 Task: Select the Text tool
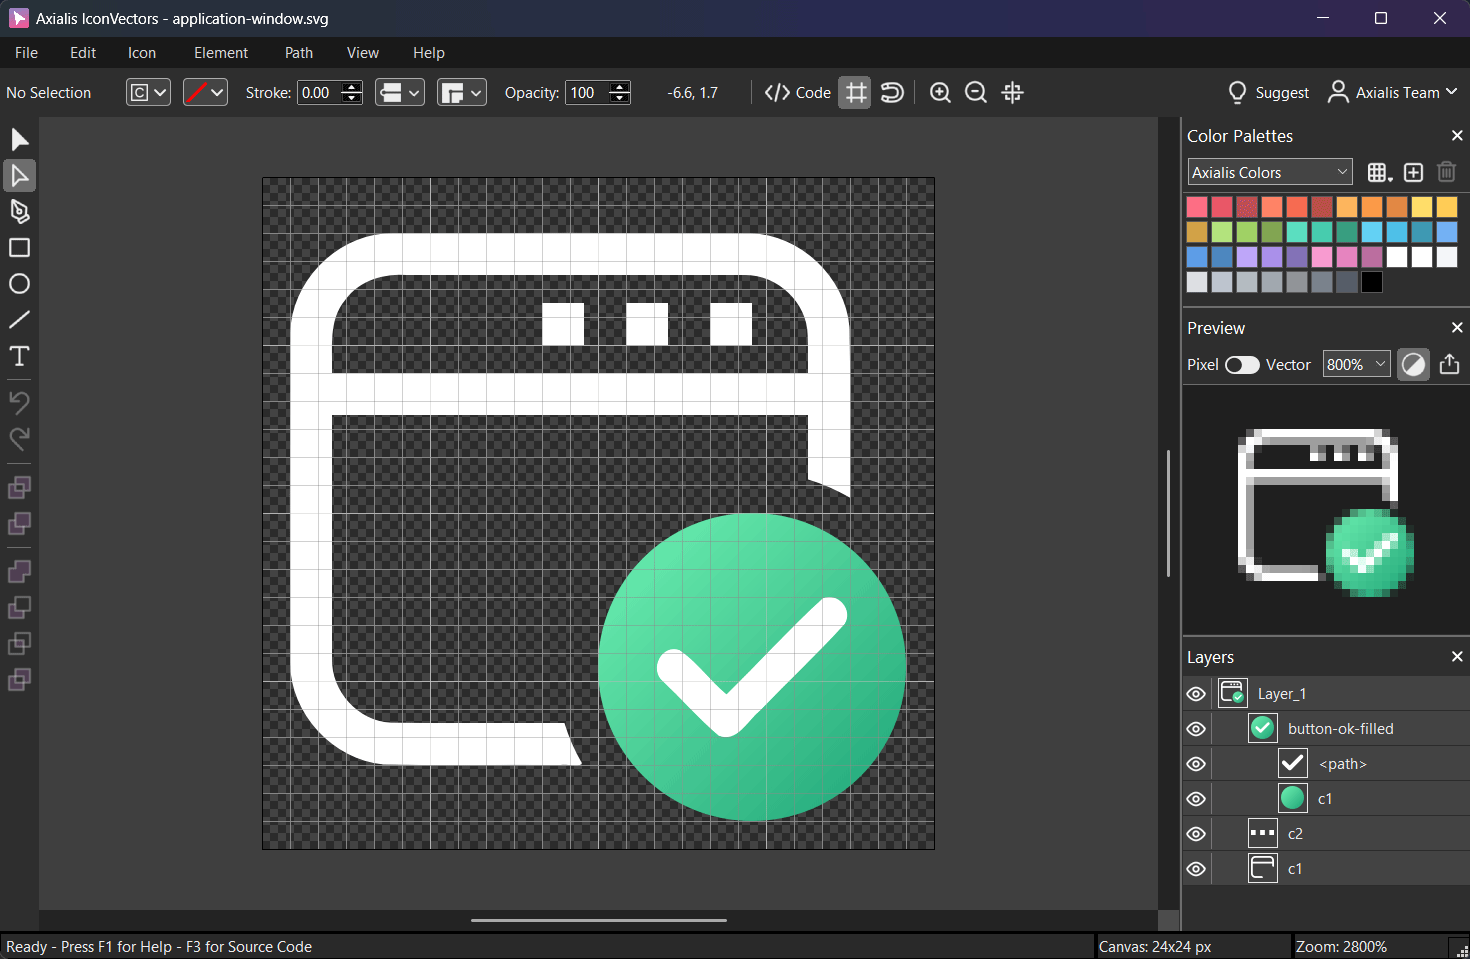19,356
